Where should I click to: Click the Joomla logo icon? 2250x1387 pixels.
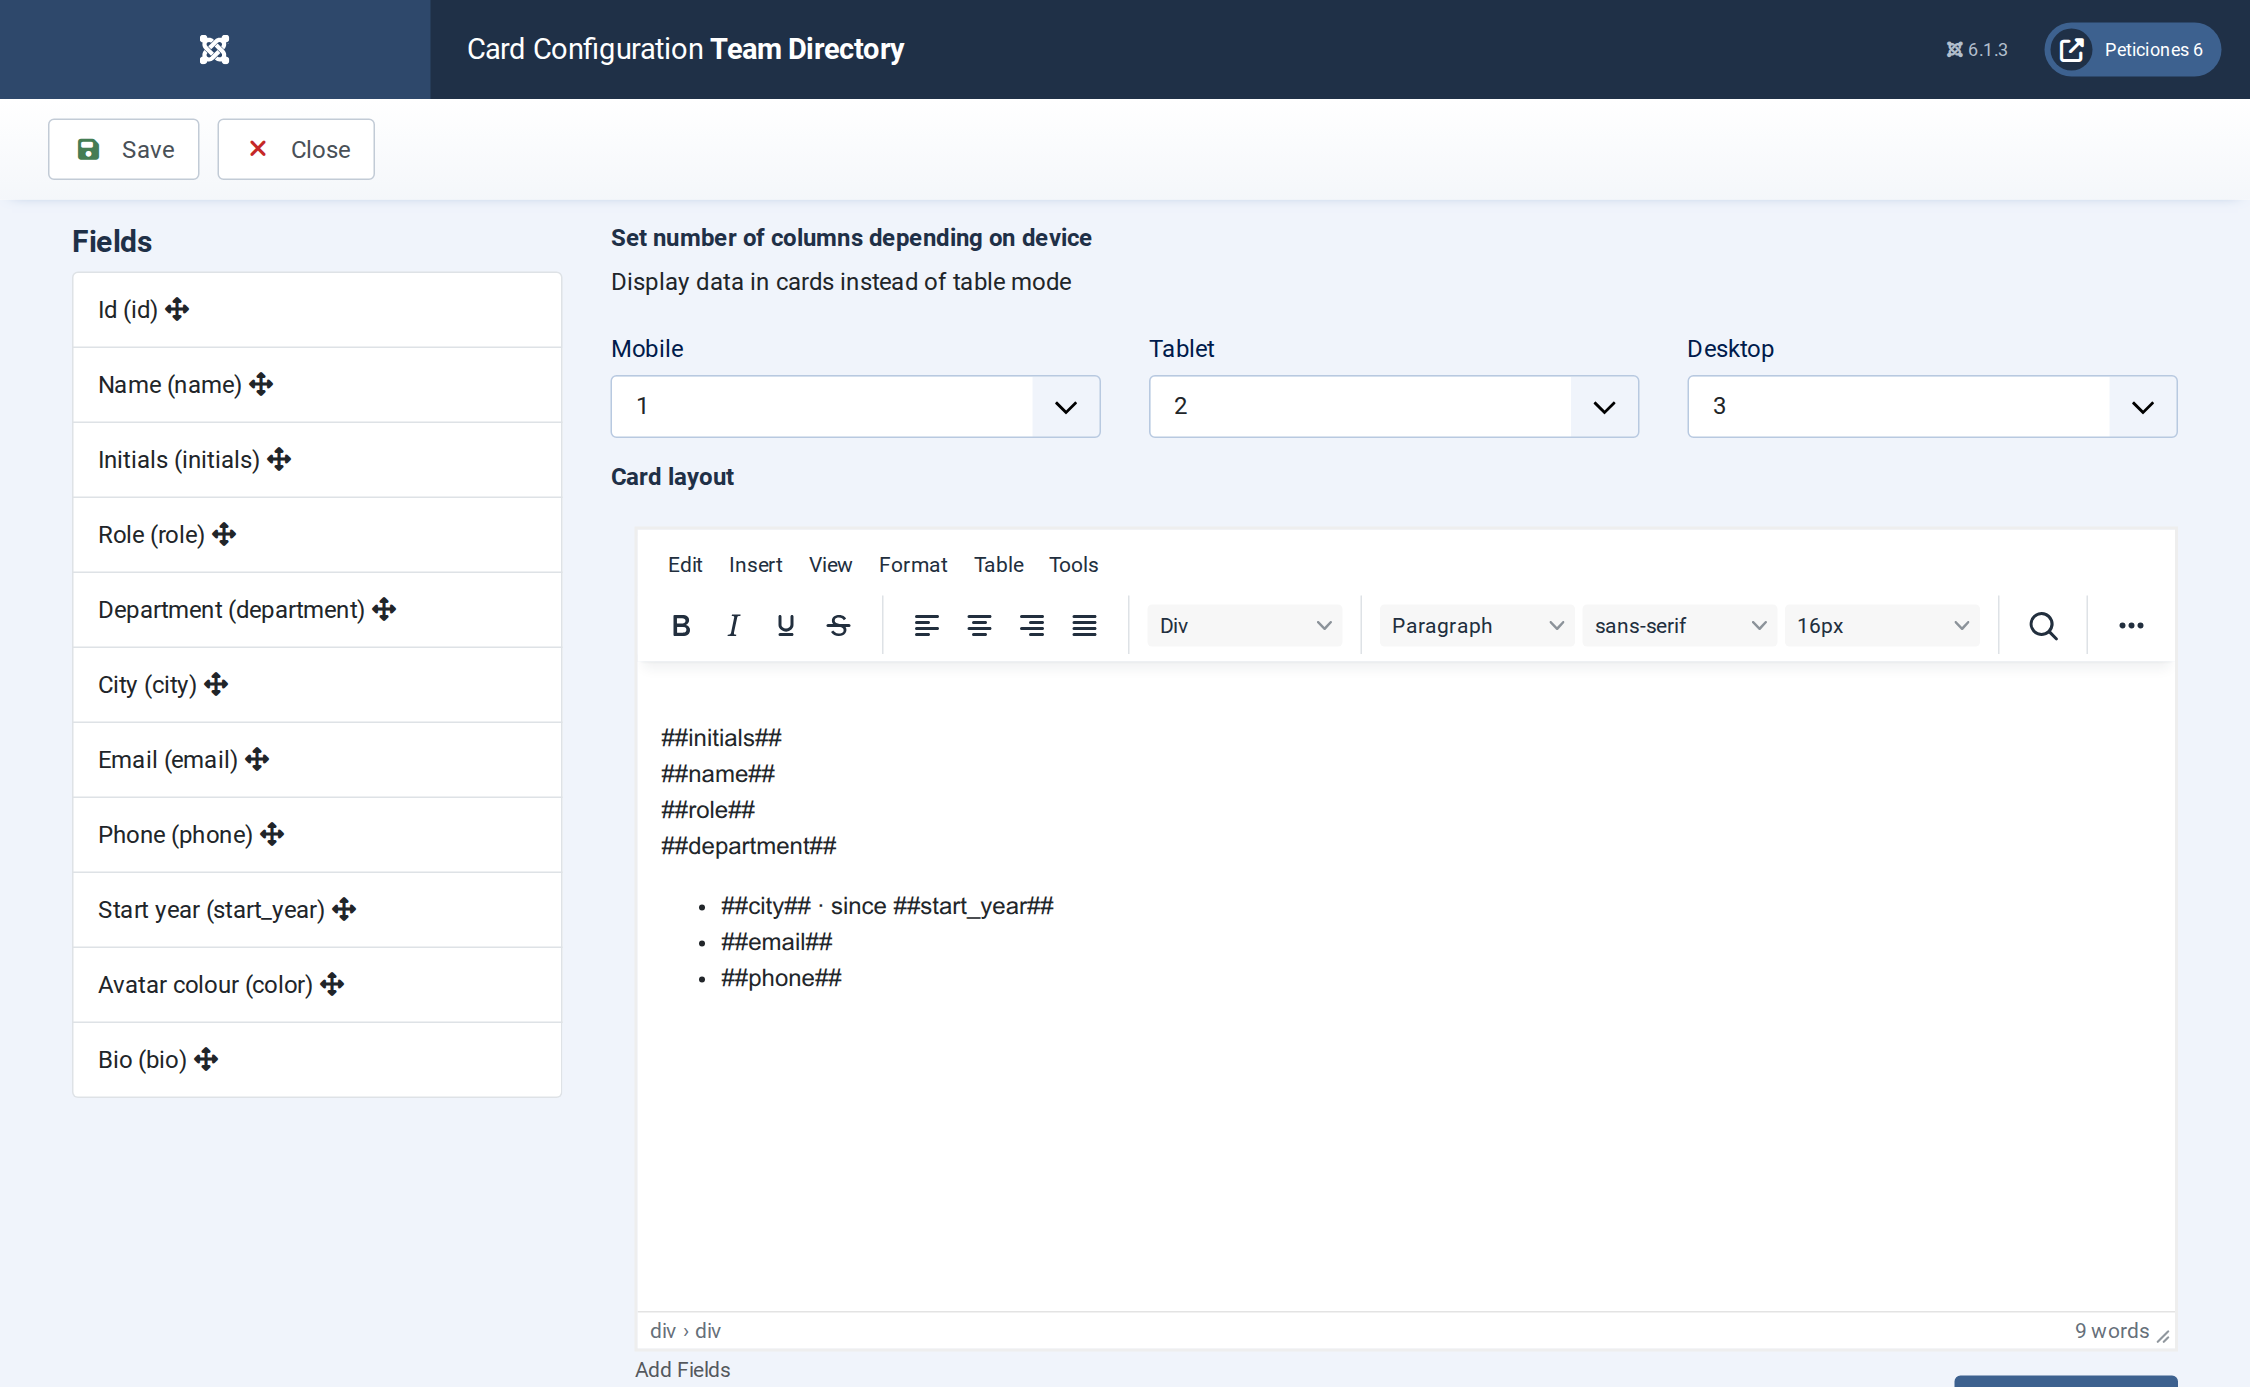click(x=214, y=49)
